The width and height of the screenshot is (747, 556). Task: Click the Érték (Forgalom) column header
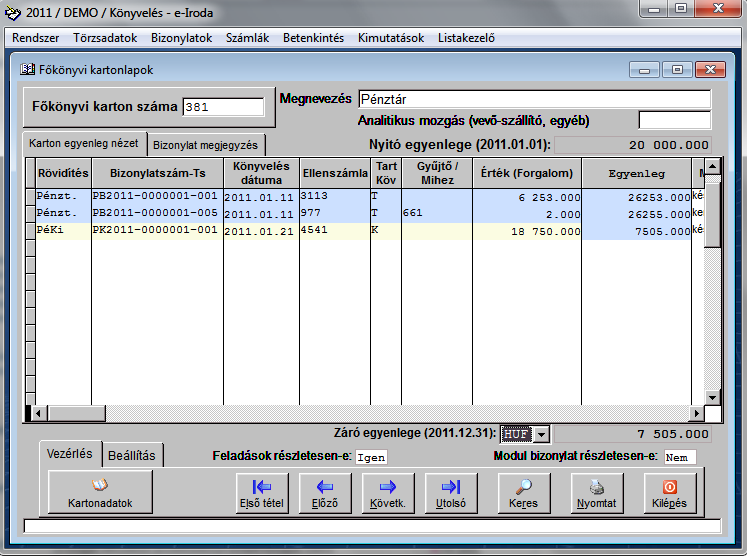[526, 173]
